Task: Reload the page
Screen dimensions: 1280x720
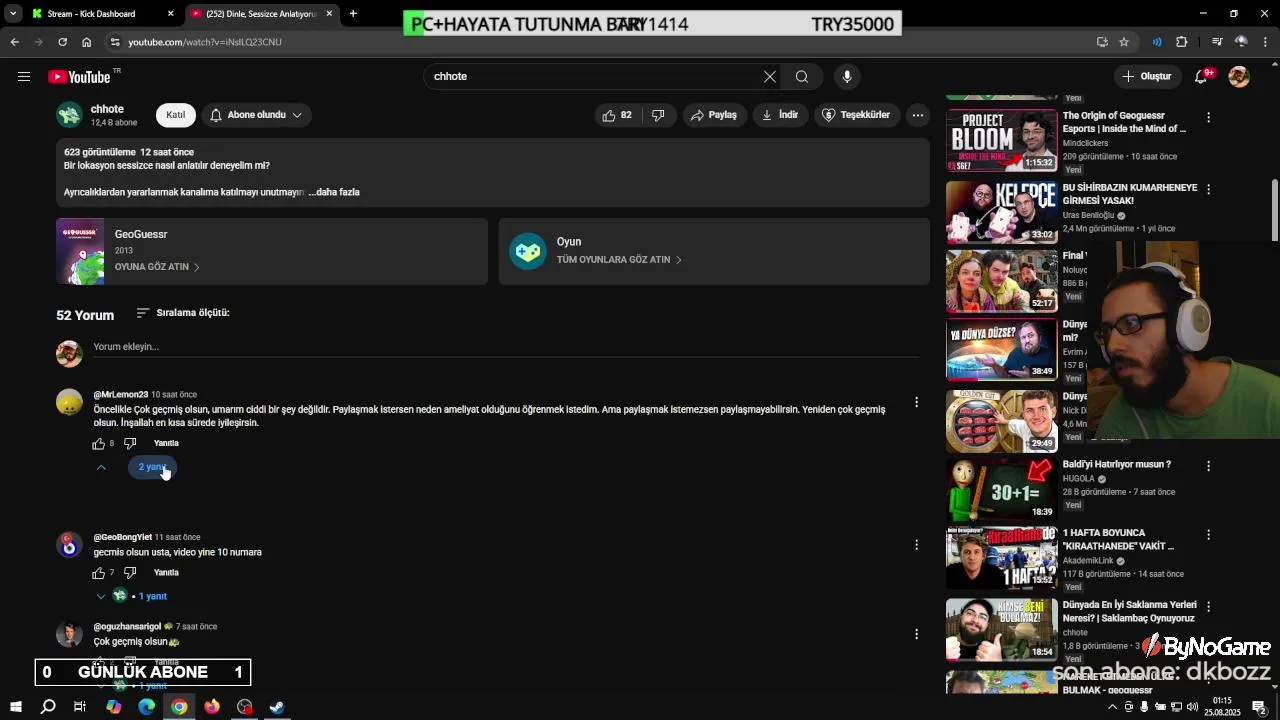Action: 62,42
